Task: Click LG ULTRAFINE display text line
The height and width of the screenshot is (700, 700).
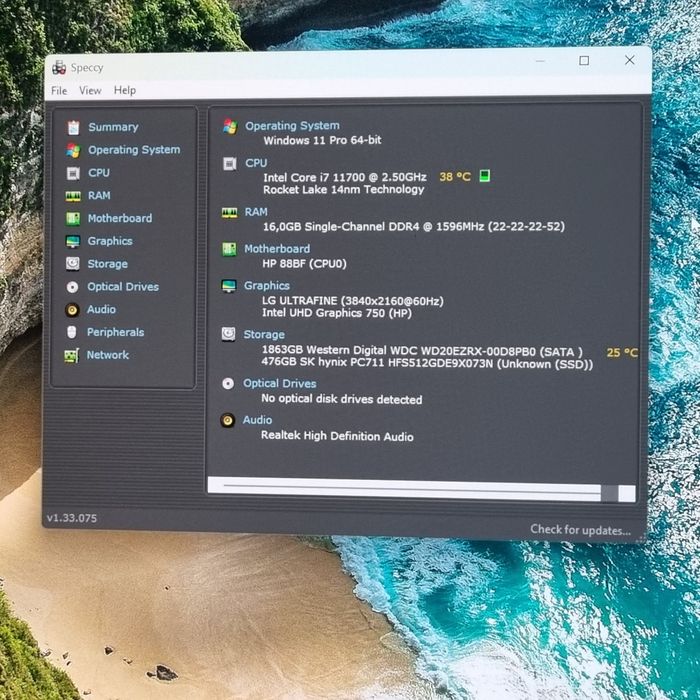Action: coord(353,301)
